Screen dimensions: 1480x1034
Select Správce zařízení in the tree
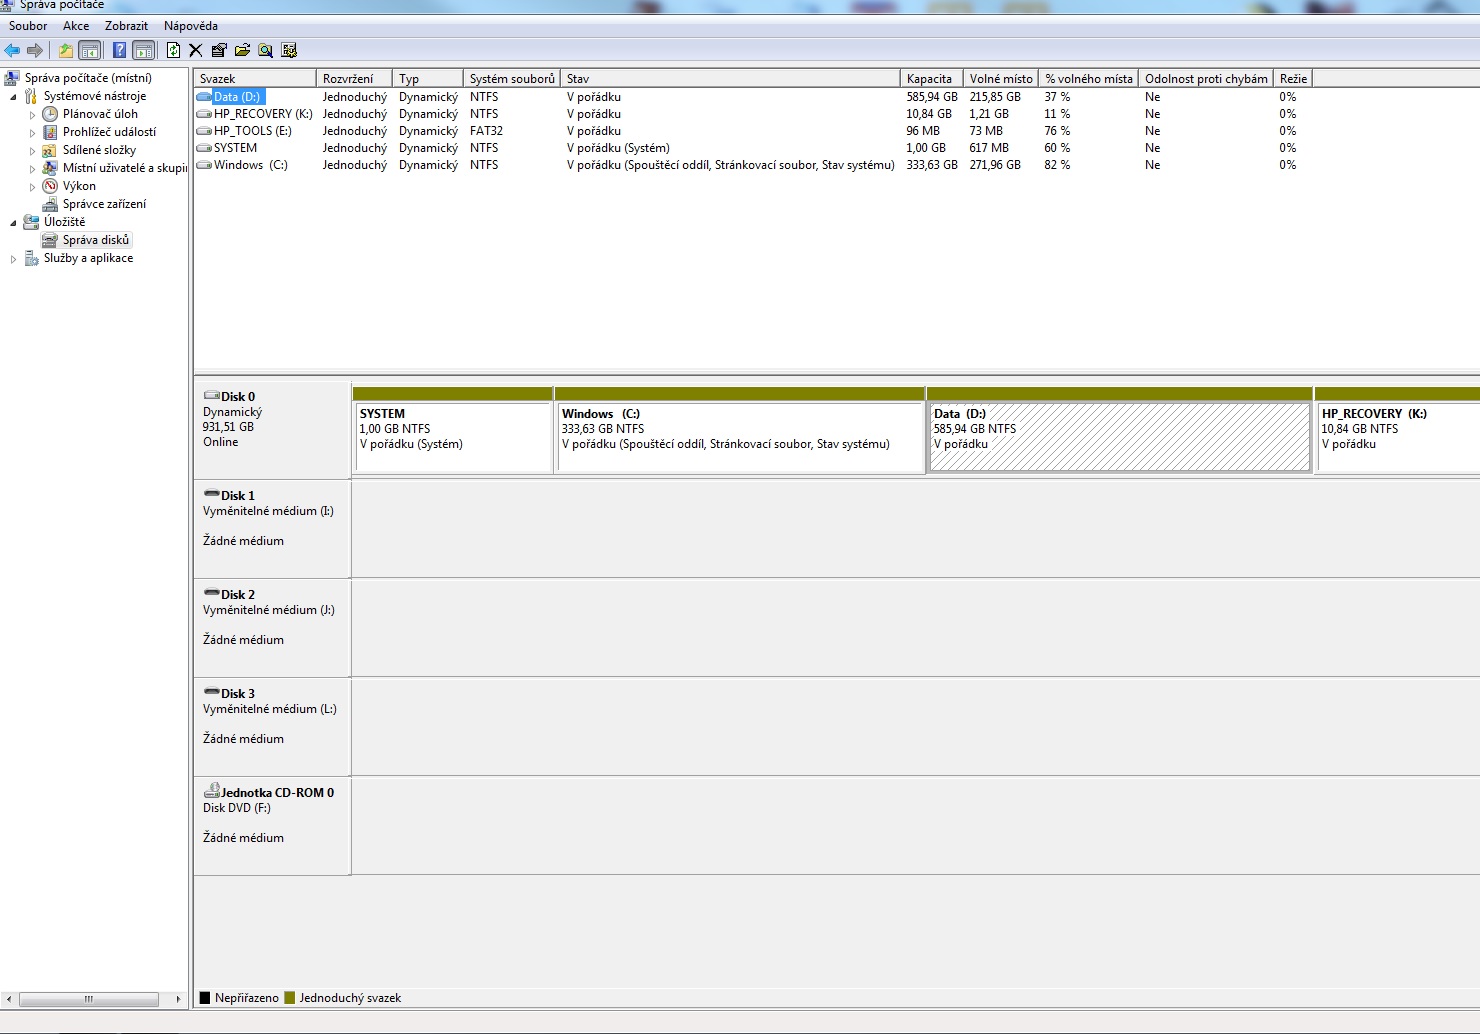[x=104, y=204]
